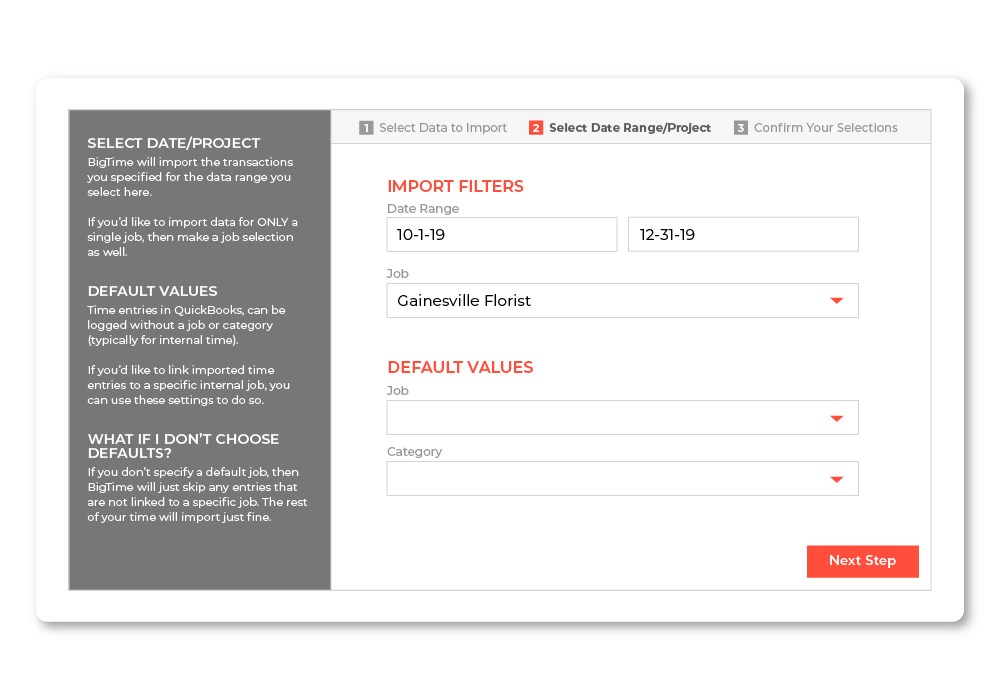Click the red step 2 indicator icon

tap(536, 128)
